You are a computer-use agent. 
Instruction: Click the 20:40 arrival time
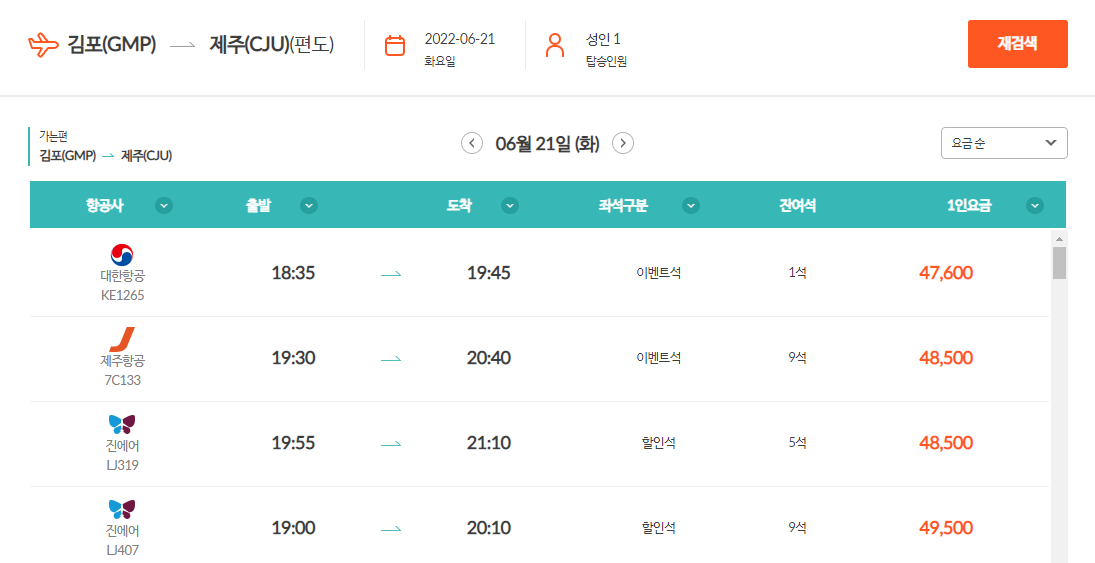(489, 358)
